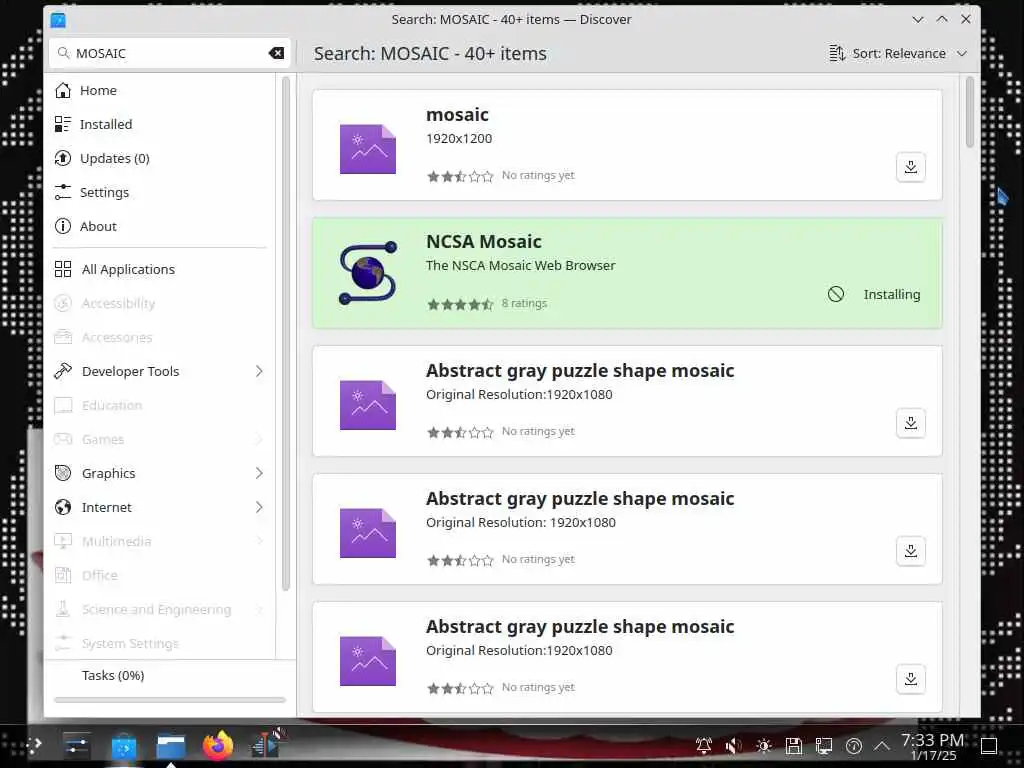This screenshot has height=768, width=1024.
Task: Expand the Internet category chevron
Action: pos(259,507)
